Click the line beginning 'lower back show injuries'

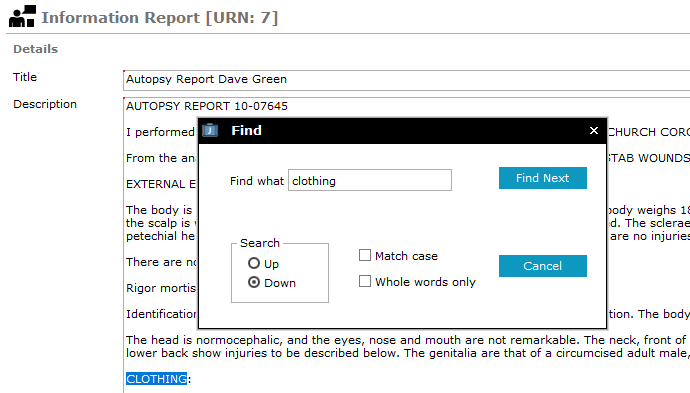pos(407,353)
